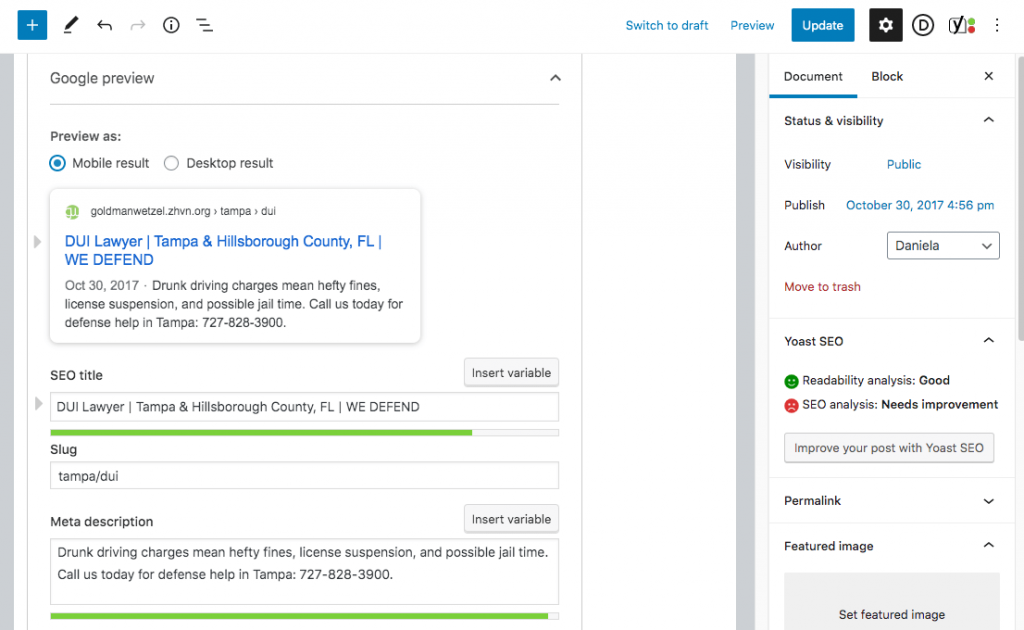Click Insert variable for Meta description
The height and width of the screenshot is (630, 1024).
coord(511,519)
